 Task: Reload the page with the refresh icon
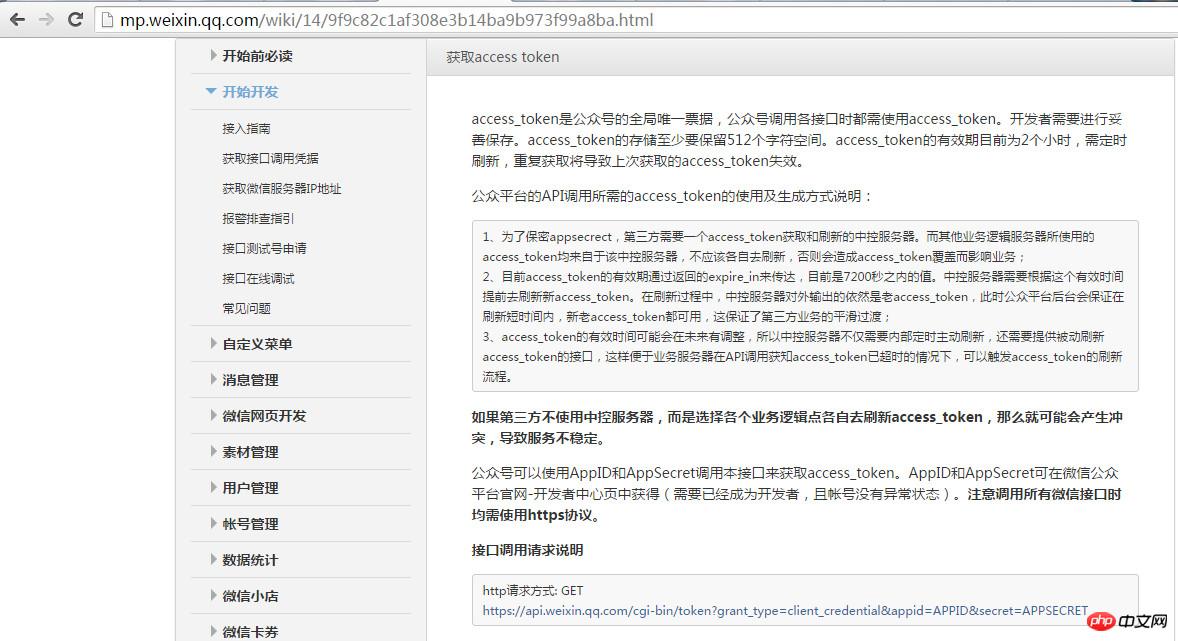pyautogui.click(x=74, y=17)
